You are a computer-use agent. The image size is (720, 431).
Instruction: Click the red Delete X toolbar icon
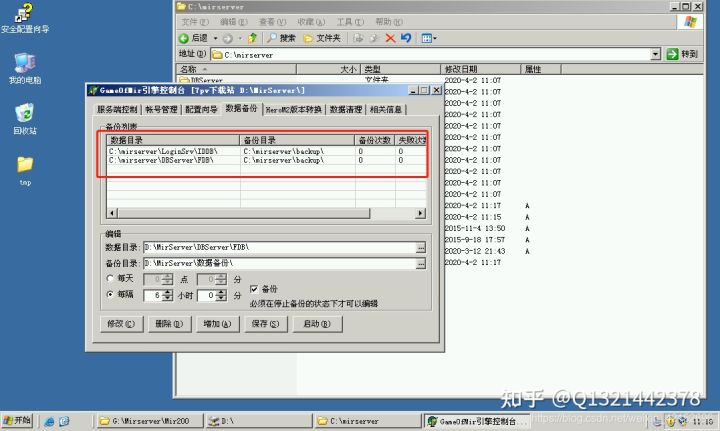(x=390, y=38)
